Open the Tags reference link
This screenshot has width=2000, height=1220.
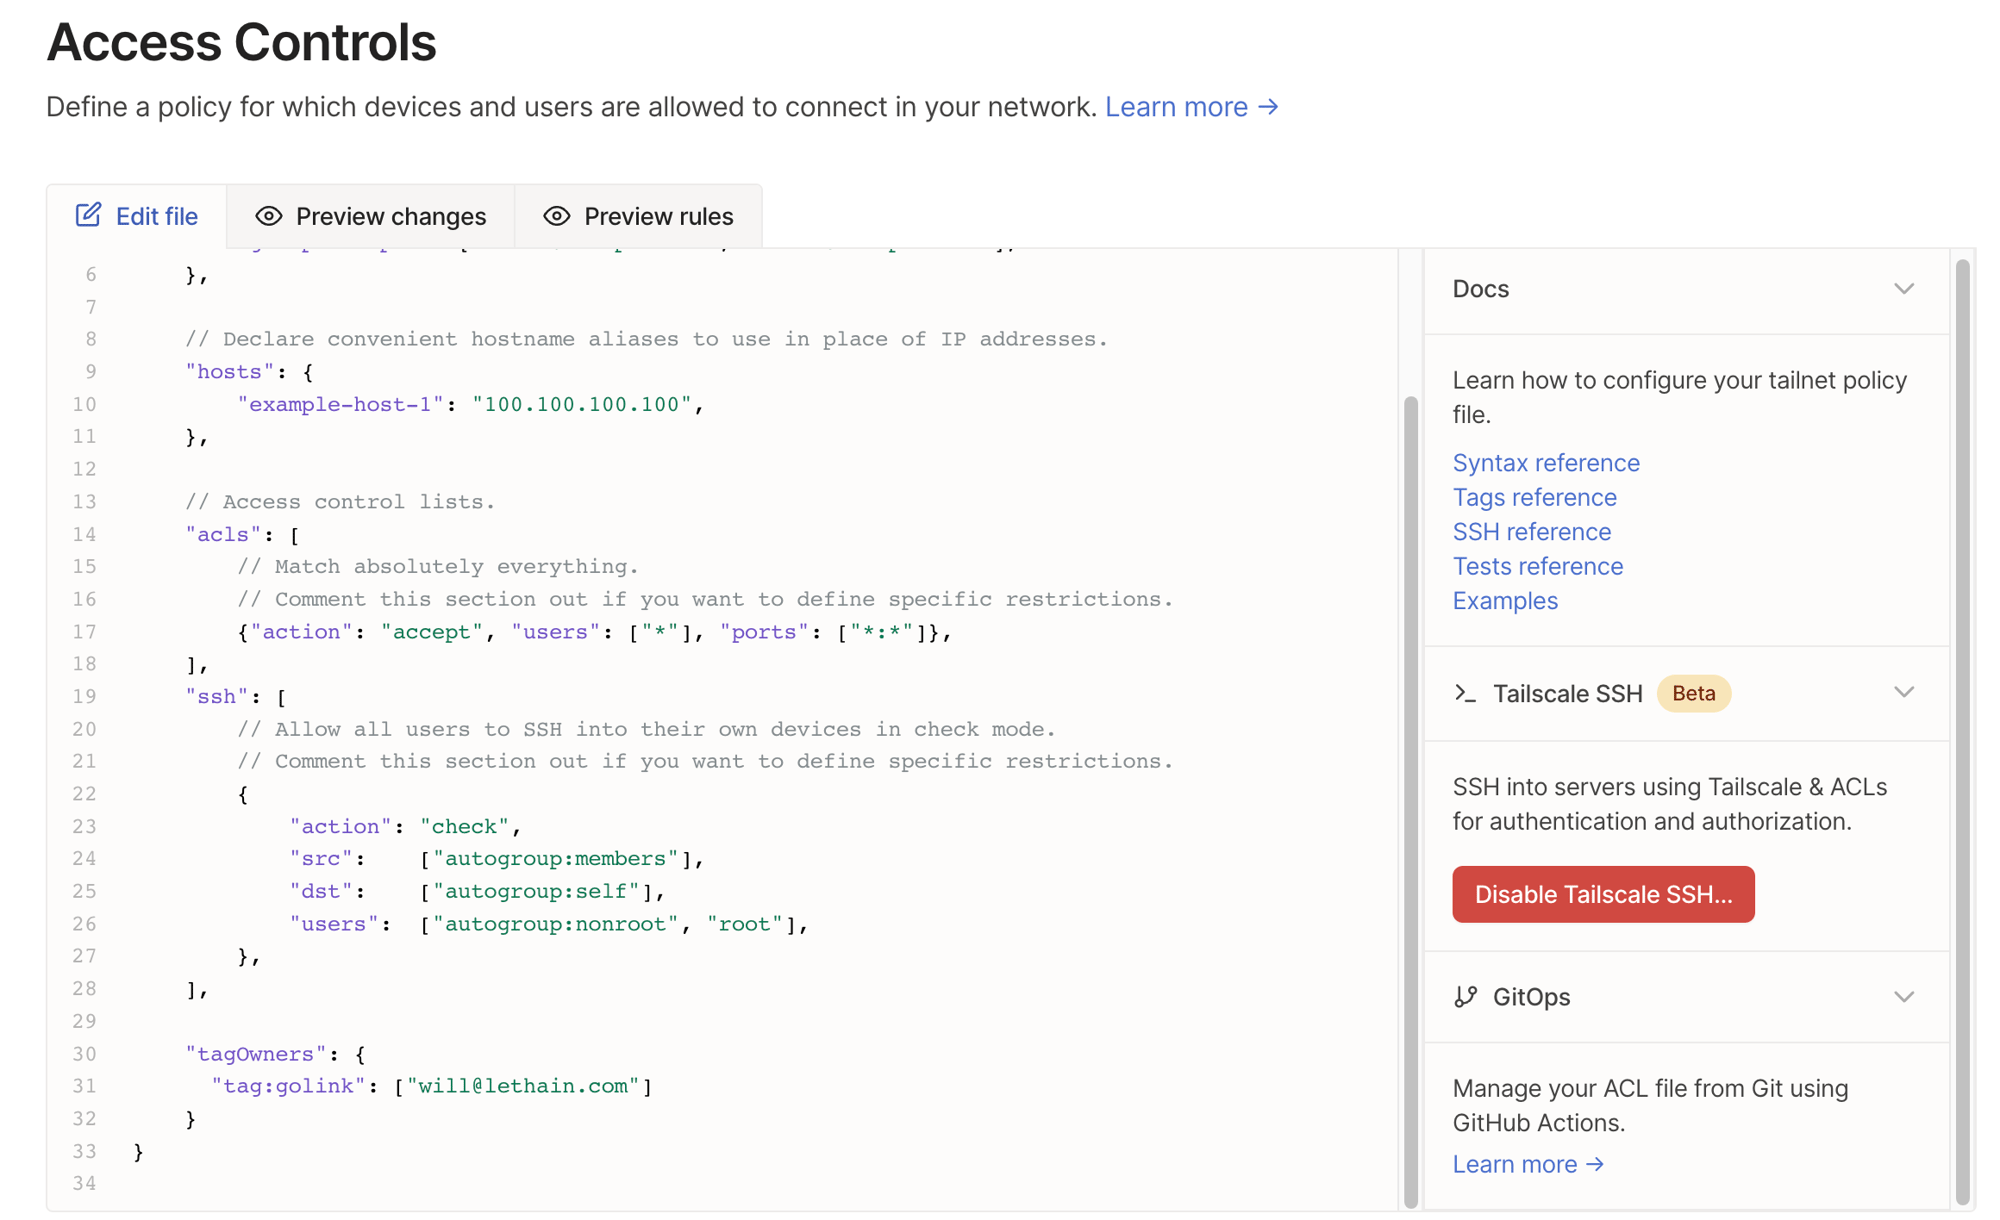(x=1534, y=497)
